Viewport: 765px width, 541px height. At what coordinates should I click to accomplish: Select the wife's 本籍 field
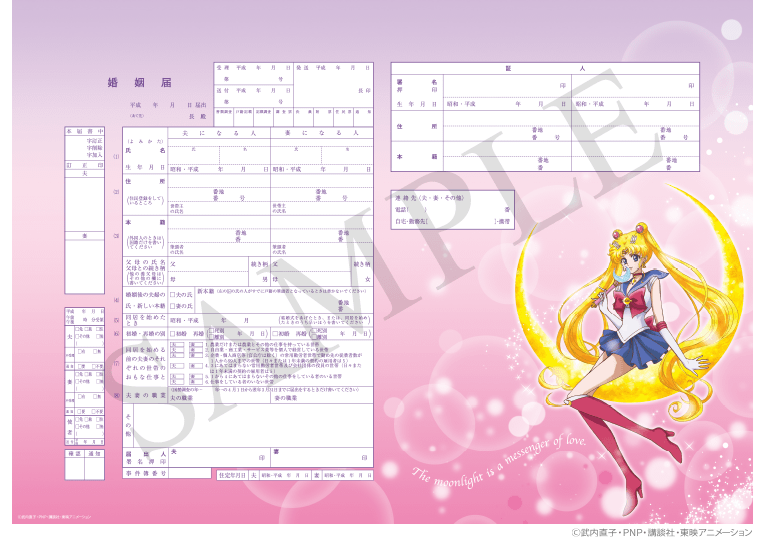(321, 236)
